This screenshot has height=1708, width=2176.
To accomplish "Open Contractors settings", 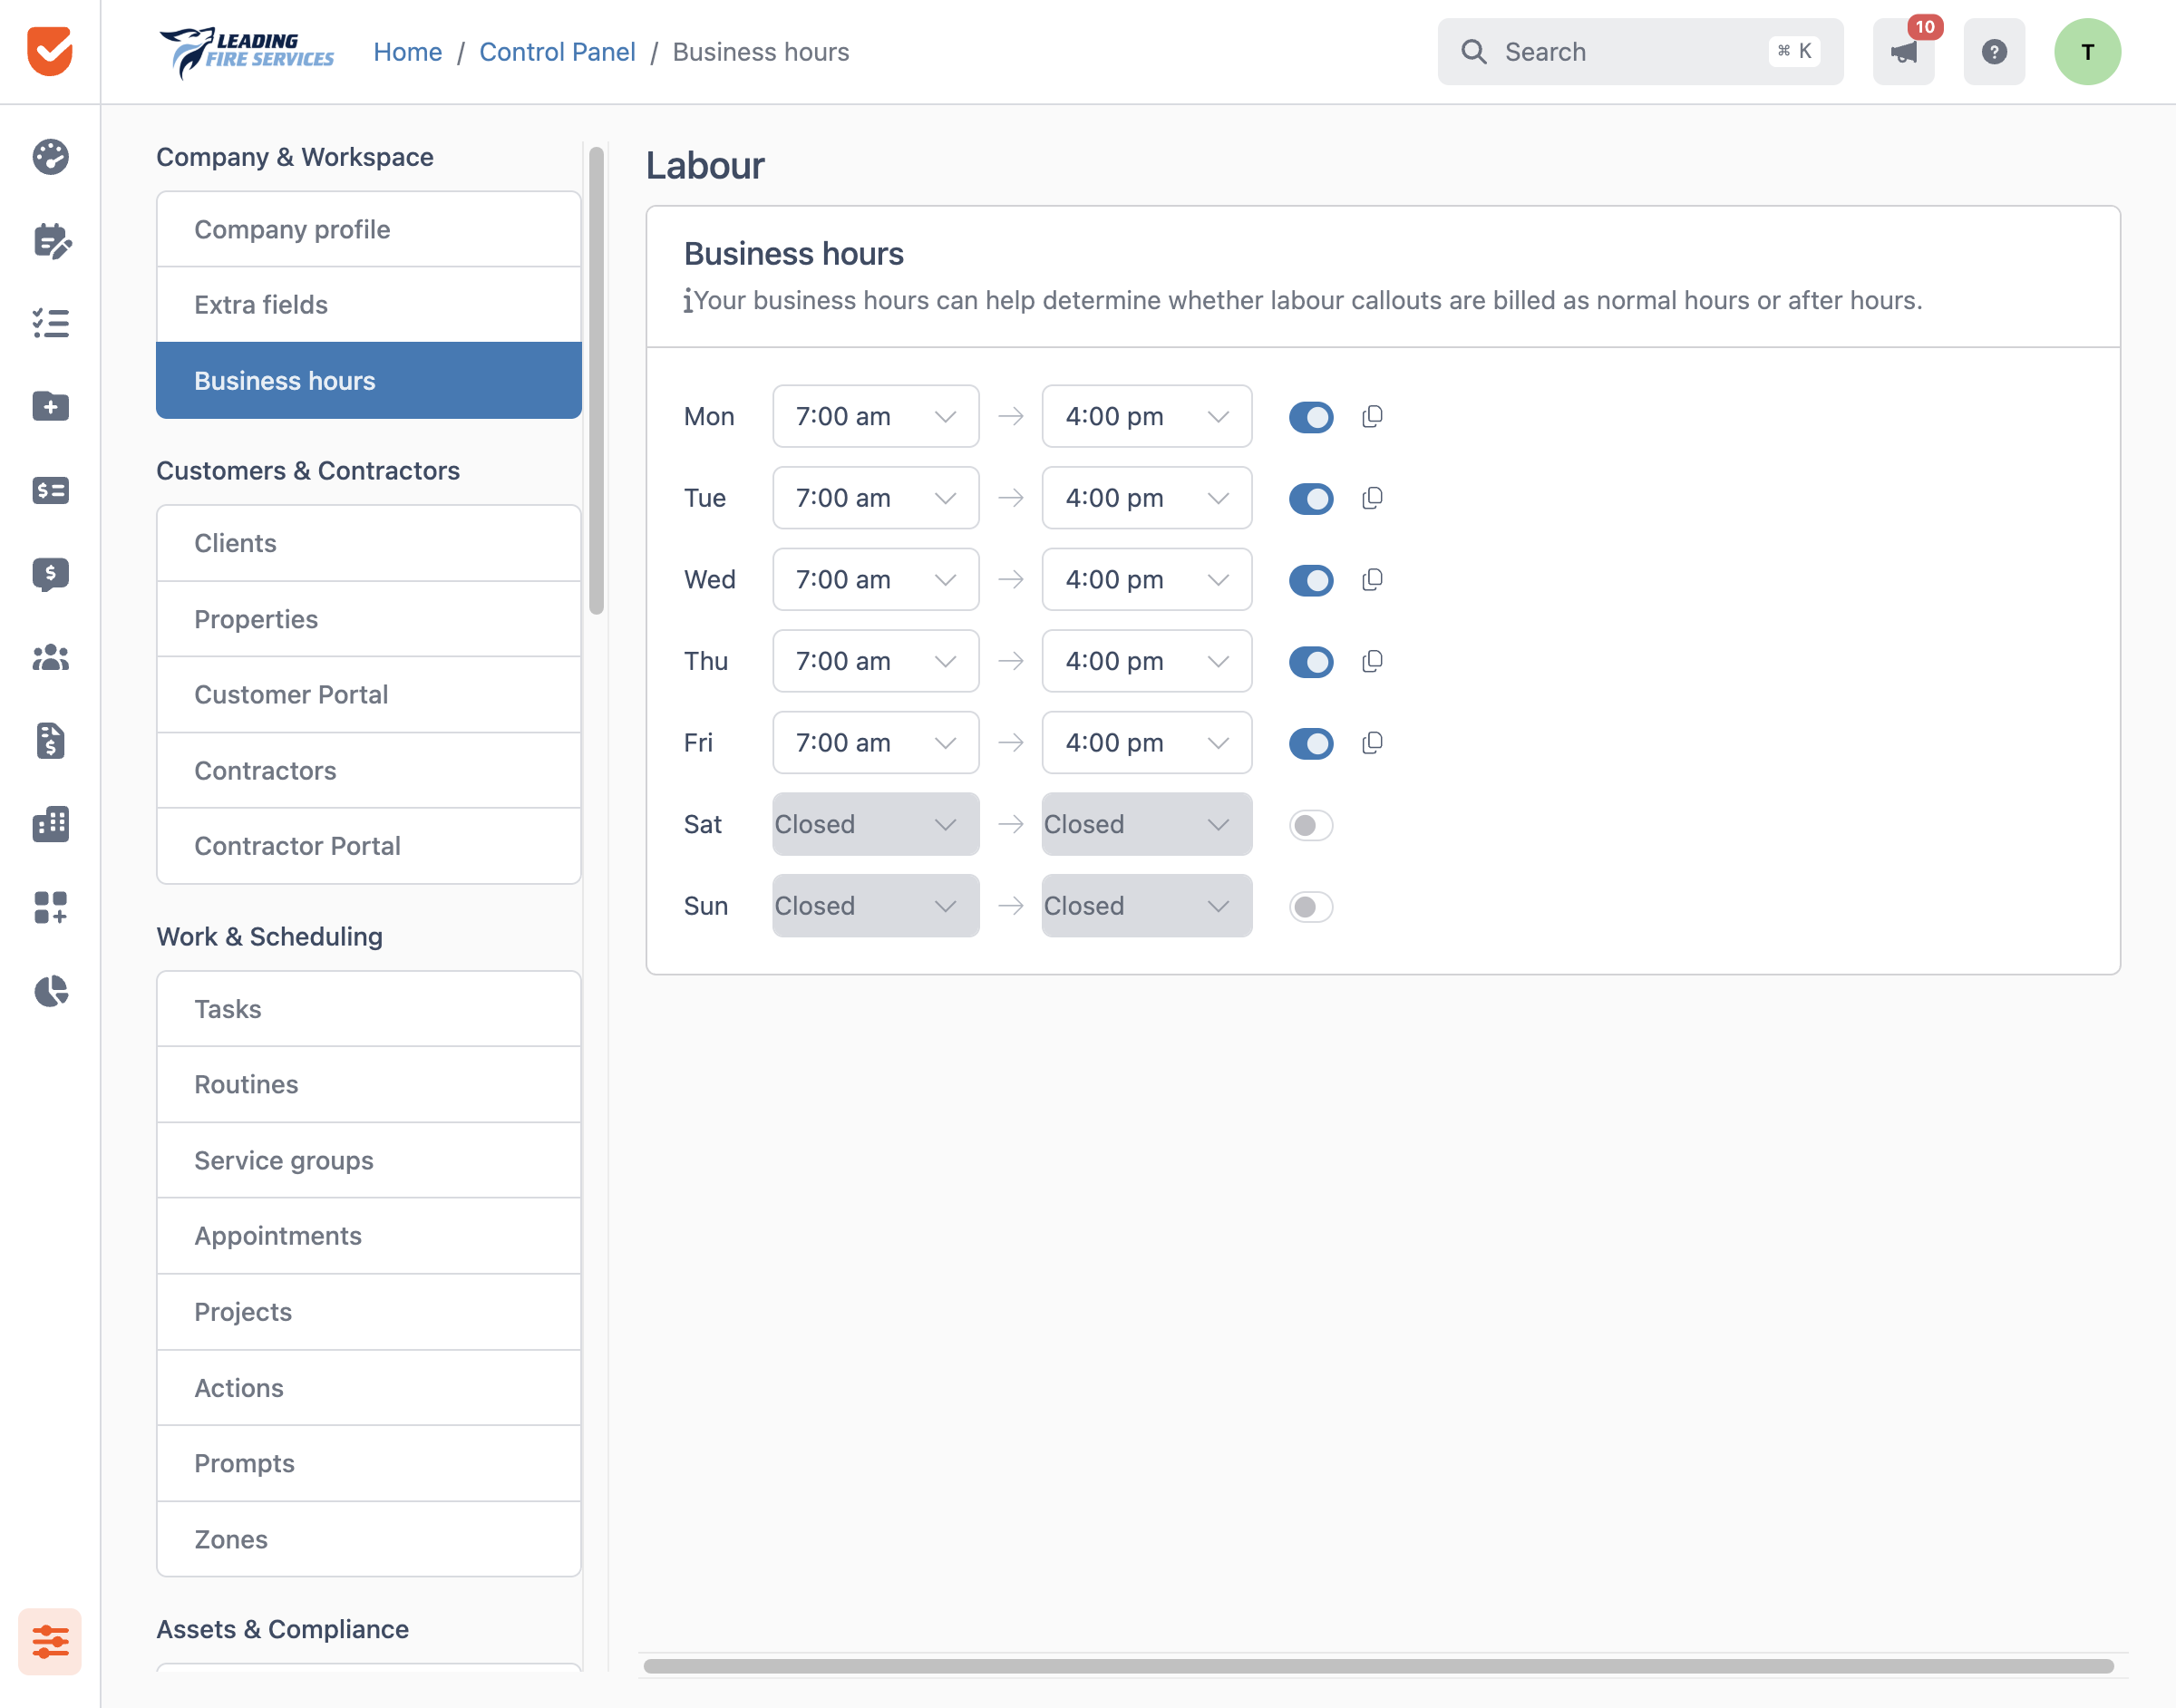I will click(x=369, y=770).
